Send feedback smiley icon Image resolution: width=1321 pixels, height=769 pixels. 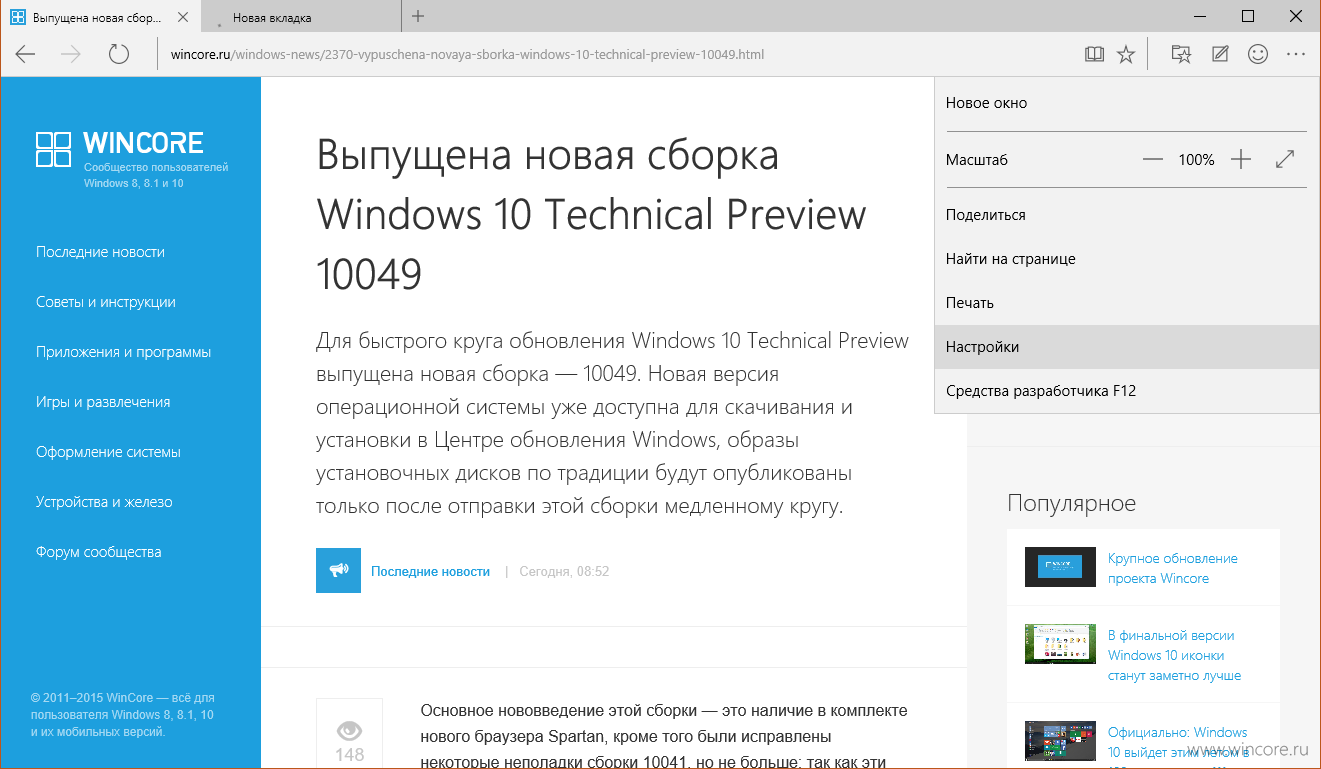[1258, 54]
